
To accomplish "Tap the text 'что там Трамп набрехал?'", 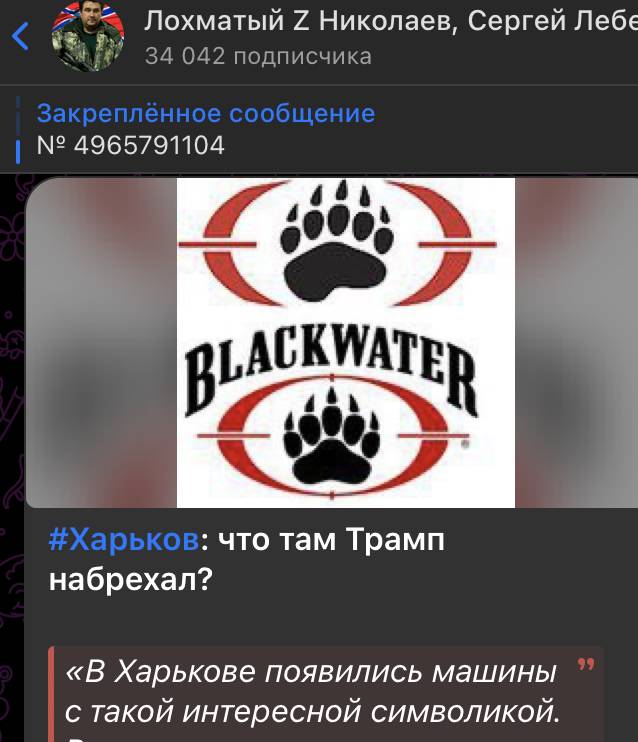I will point(247,559).
